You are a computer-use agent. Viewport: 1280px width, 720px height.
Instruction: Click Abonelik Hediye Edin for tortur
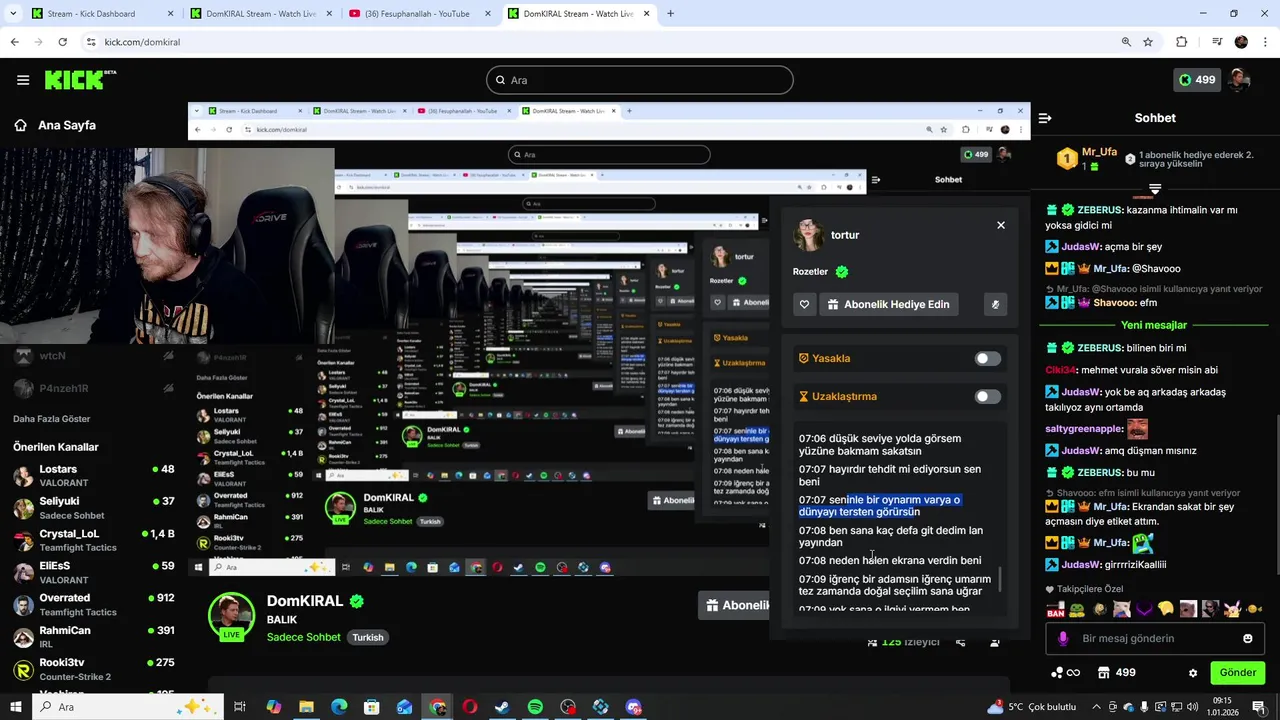pyautogui.click(x=888, y=304)
